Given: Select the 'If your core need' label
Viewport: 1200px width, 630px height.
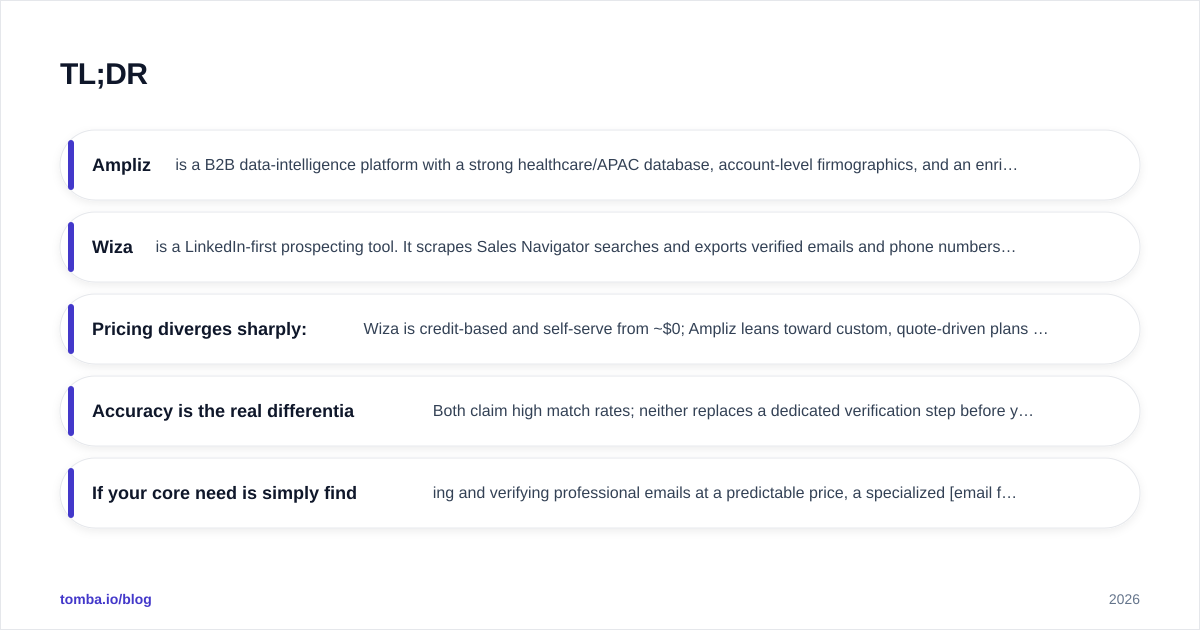Looking at the screenshot, I should pyautogui.click(x=224, y=493).
